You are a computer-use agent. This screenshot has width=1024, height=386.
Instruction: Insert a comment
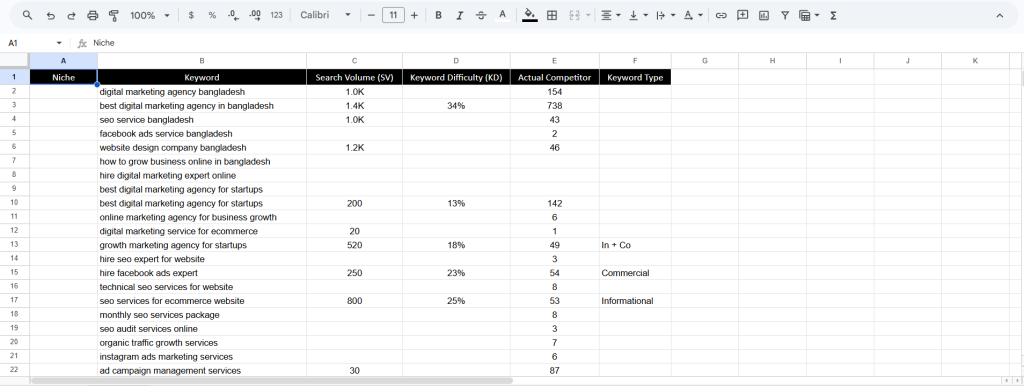pos(743,15)
